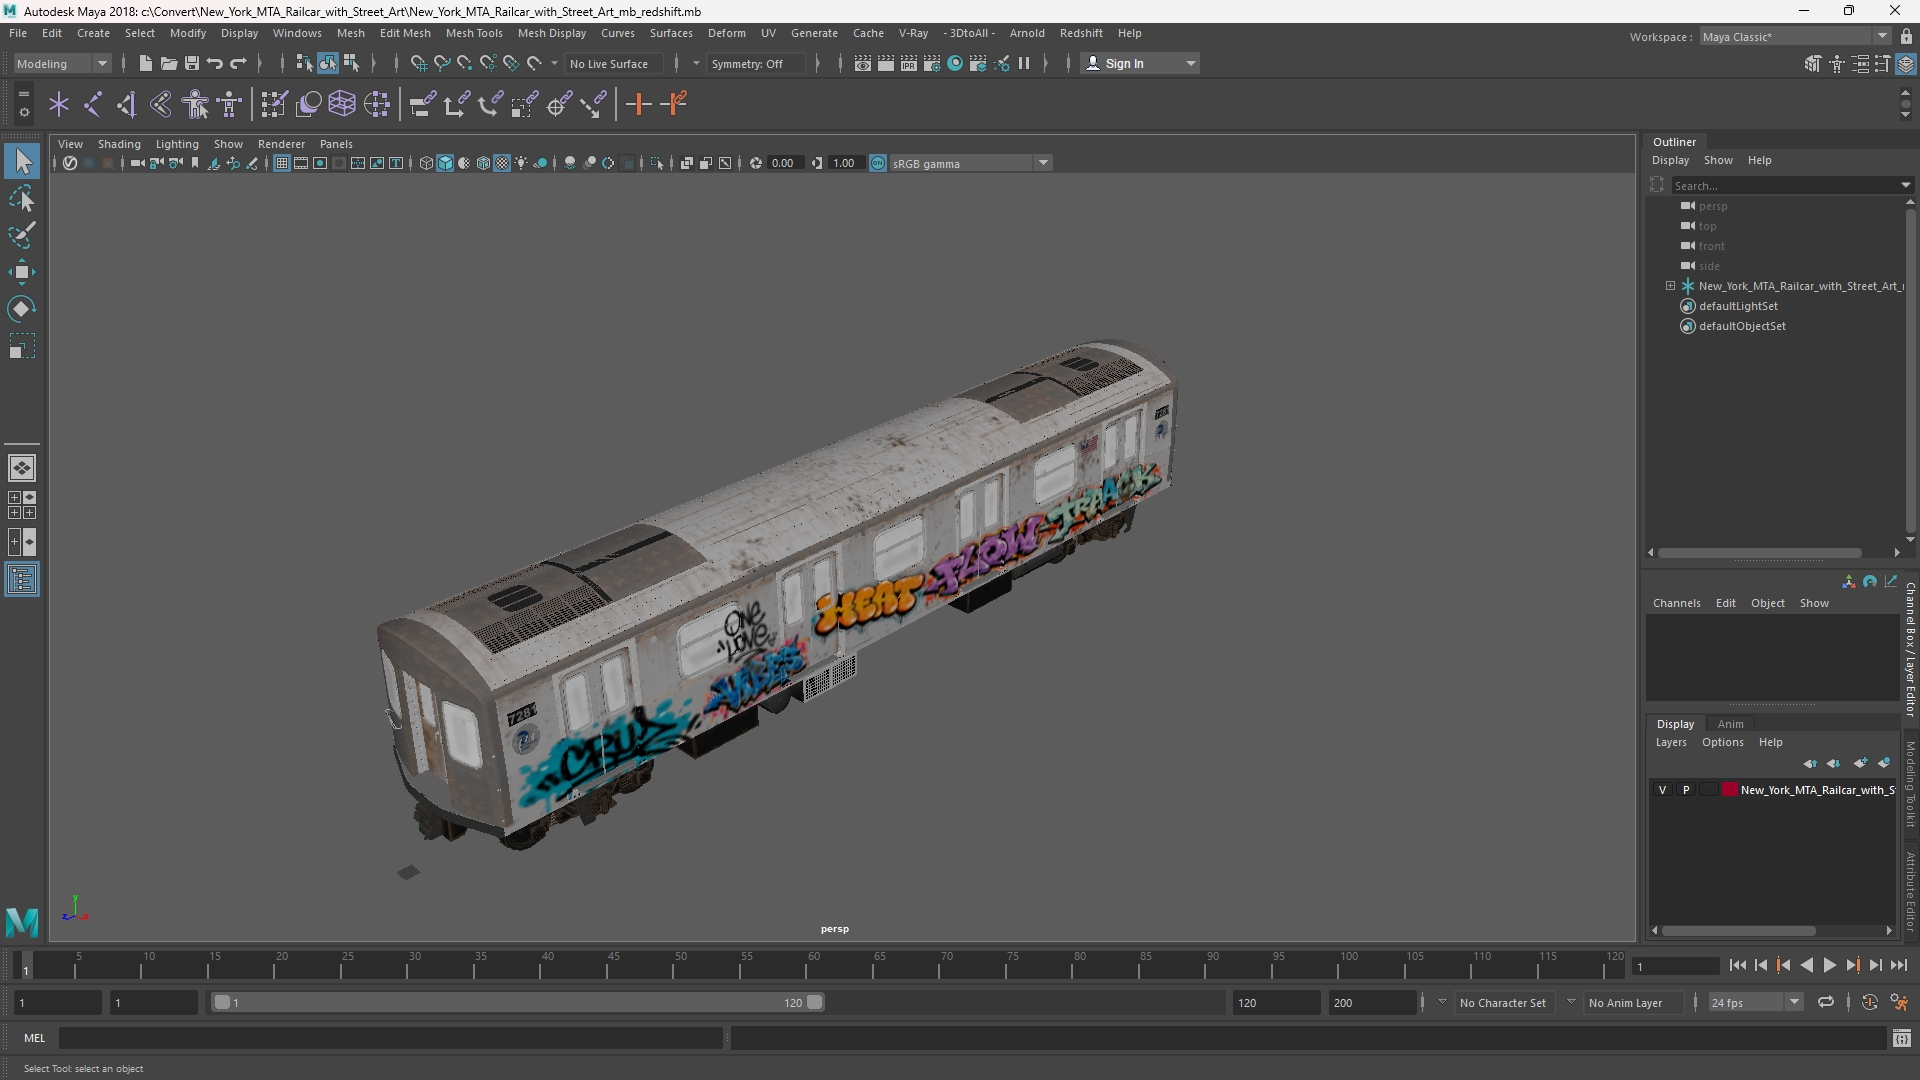Toggle textured display in viewport toolbar
The height and width of the screenshot is (1080, 1920).
point(502,163)
